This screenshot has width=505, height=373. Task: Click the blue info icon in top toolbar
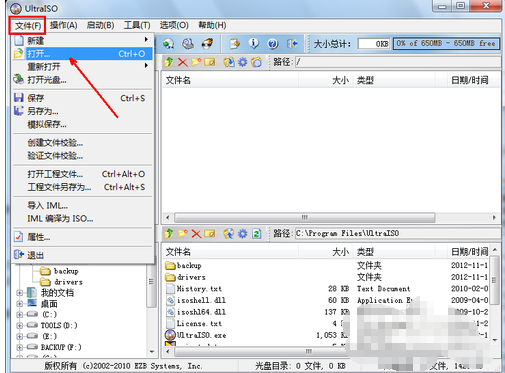click(254, 44)
